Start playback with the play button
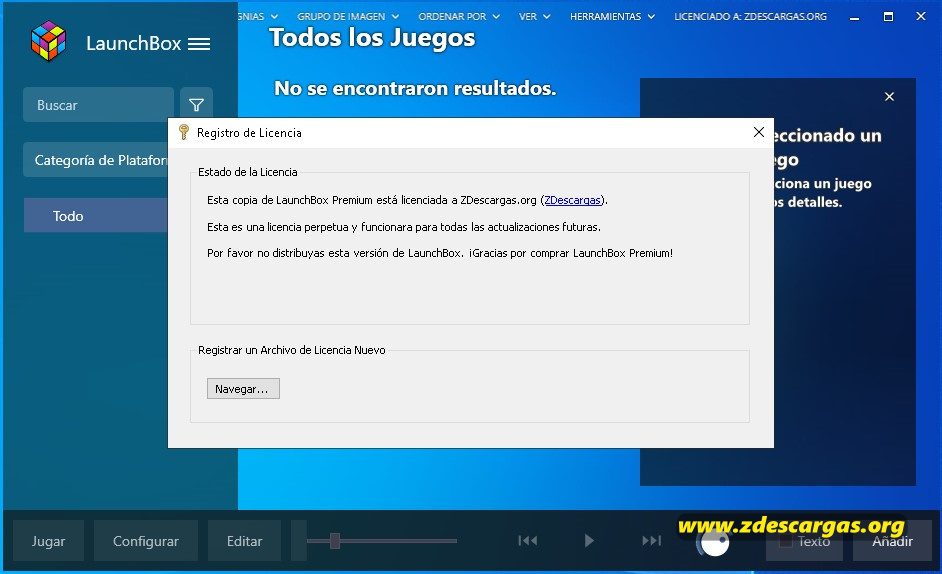Viewport: 942px width, 574px height. tap(589, 541)
